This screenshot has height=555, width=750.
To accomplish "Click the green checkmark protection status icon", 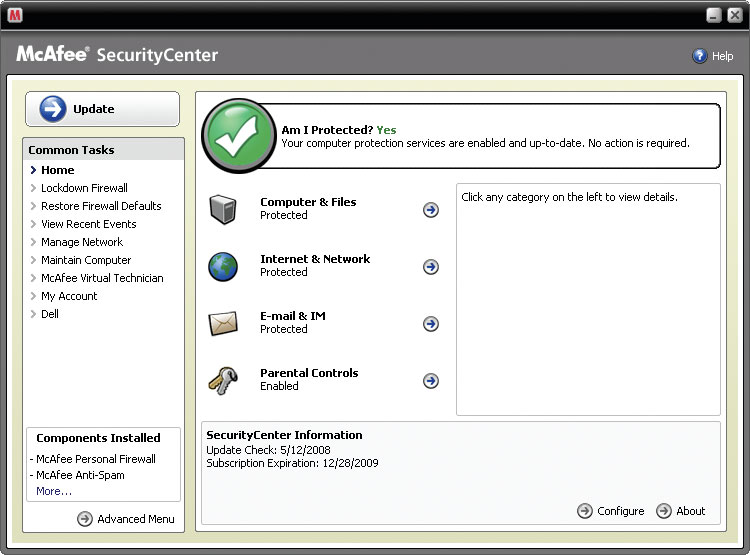I will point(240,137).
